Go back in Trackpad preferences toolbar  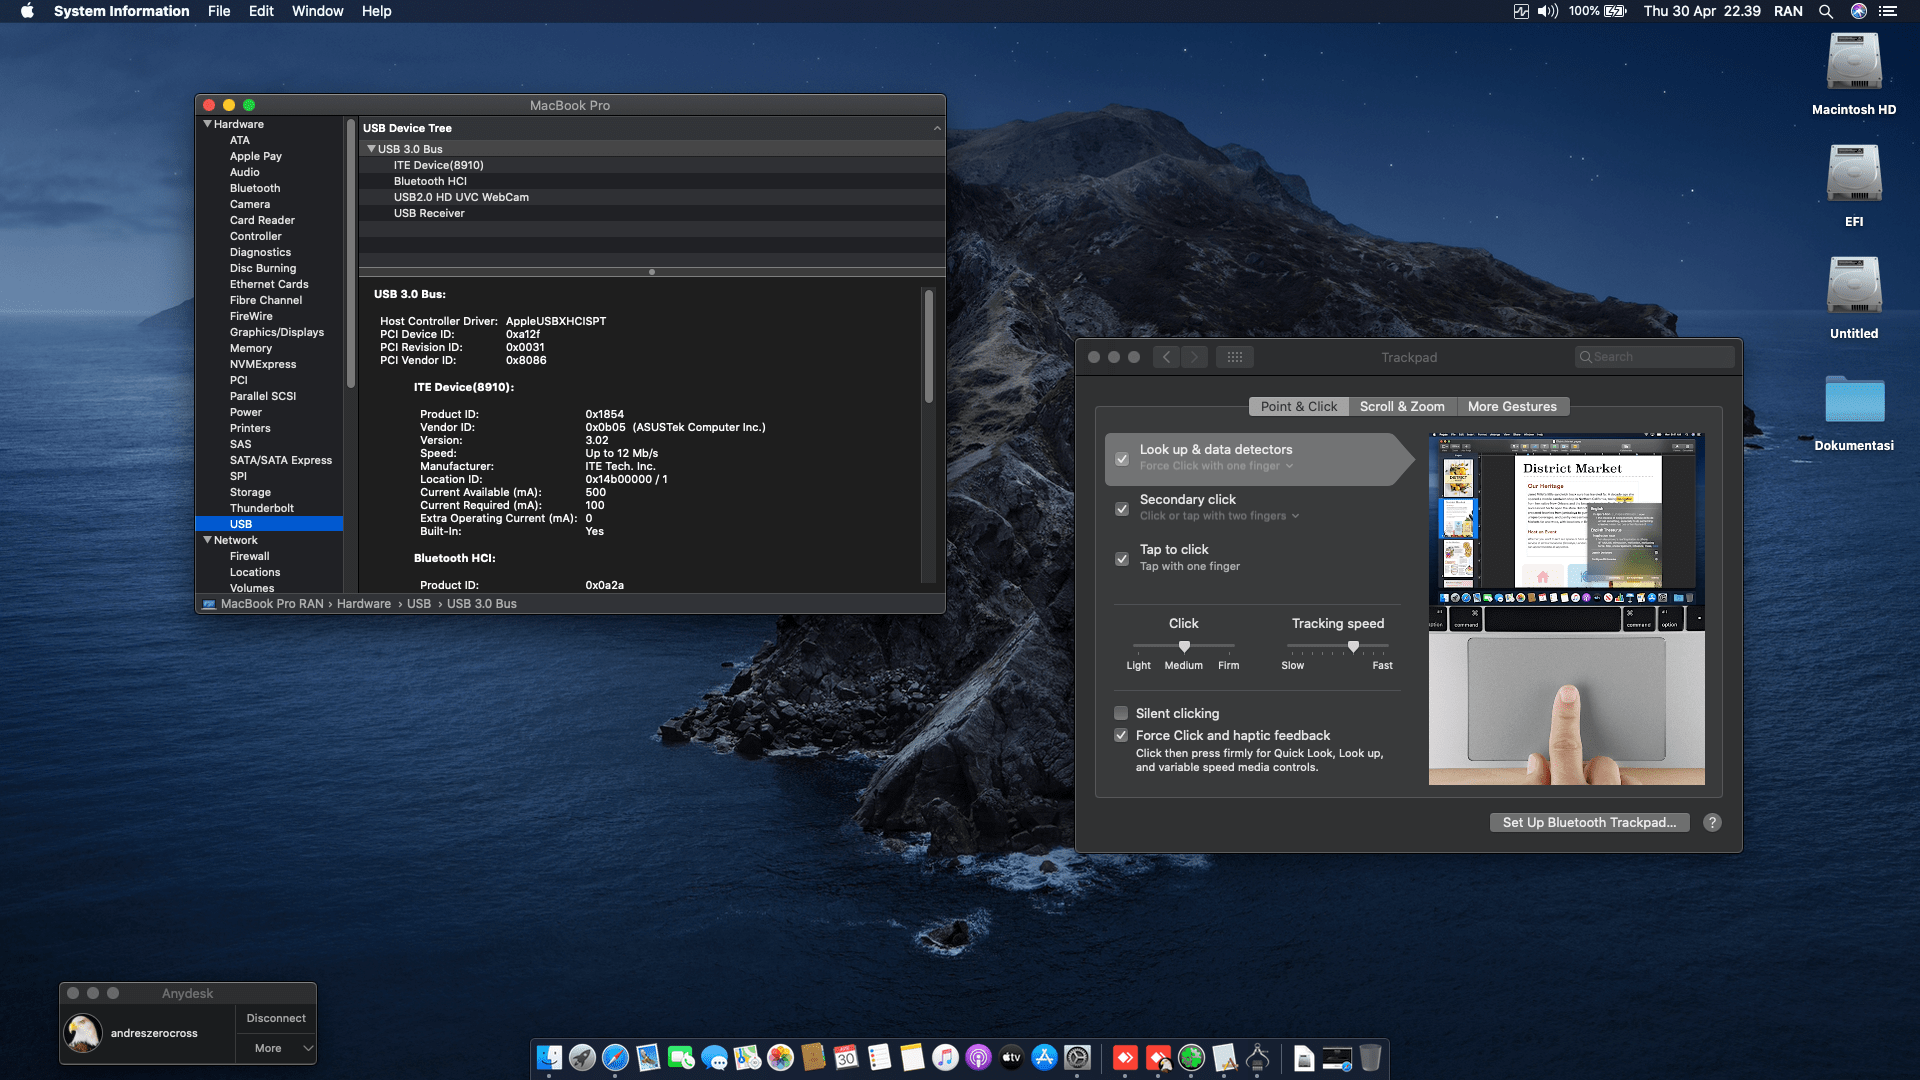1166,357
